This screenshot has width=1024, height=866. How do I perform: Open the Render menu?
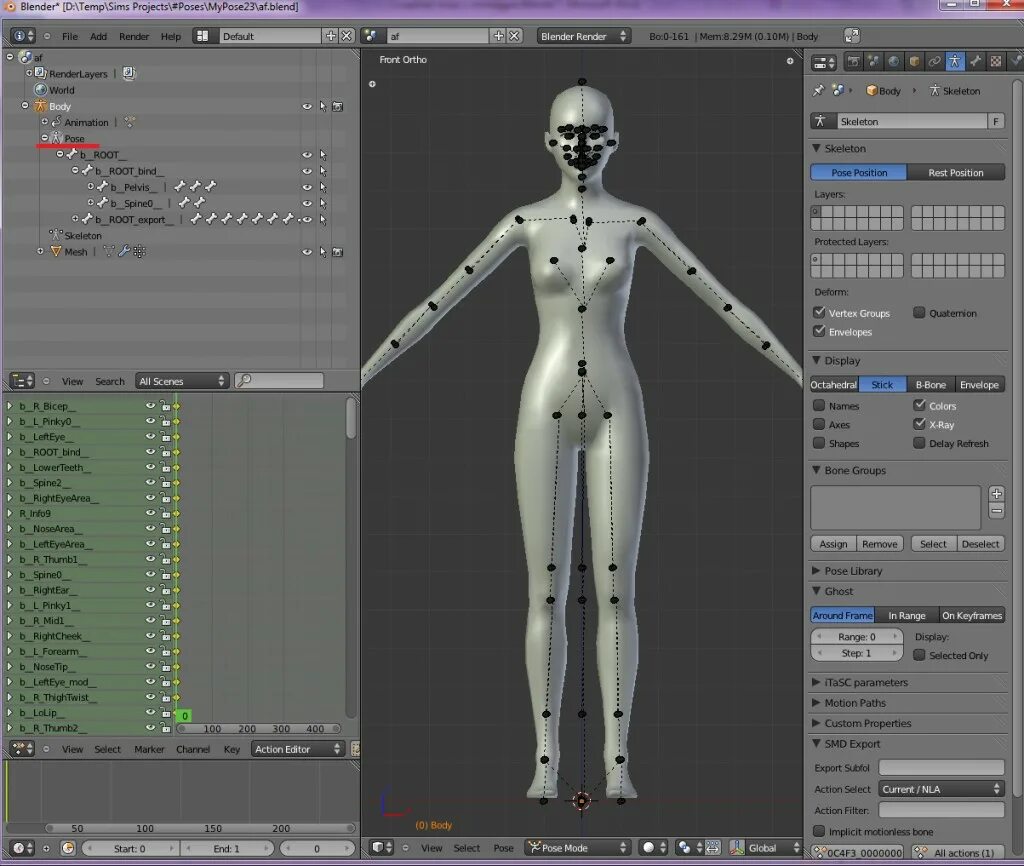point(134,36)
